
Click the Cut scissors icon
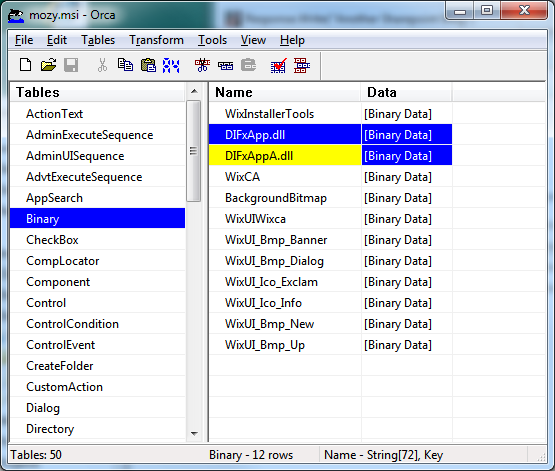tap(102, 65)
